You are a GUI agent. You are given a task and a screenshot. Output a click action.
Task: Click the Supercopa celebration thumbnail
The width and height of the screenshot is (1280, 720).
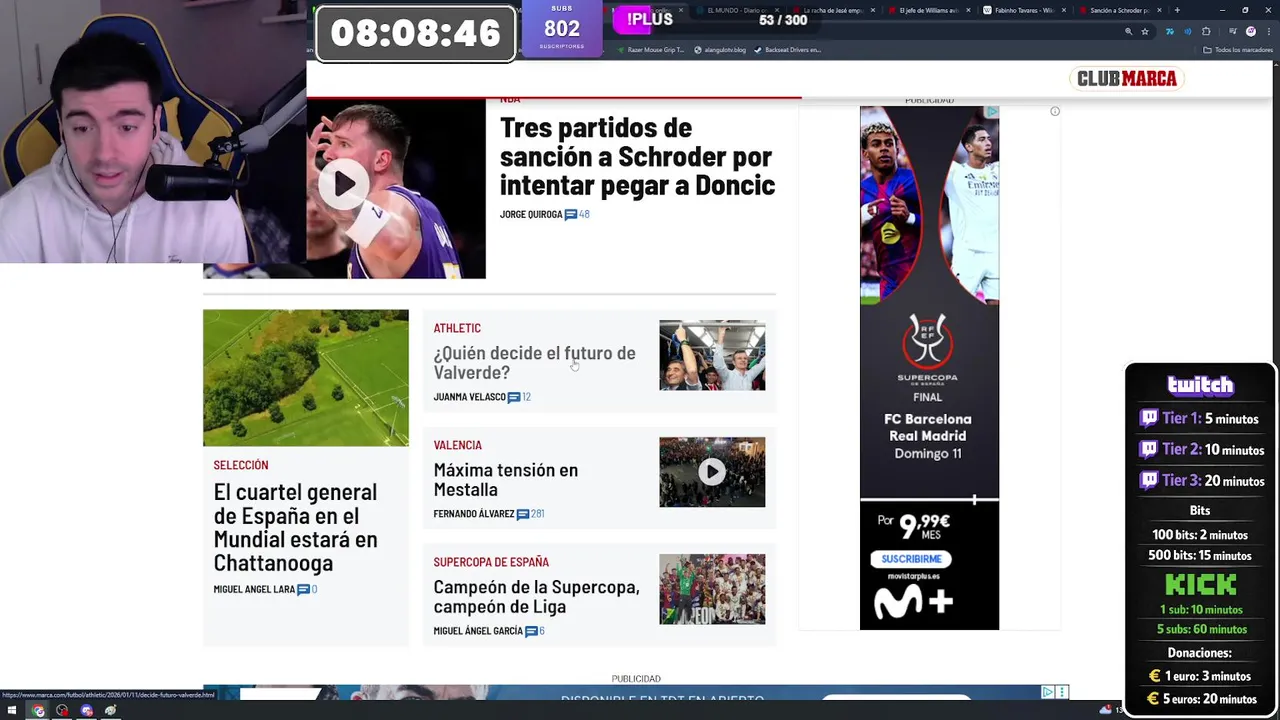(712, 589)
